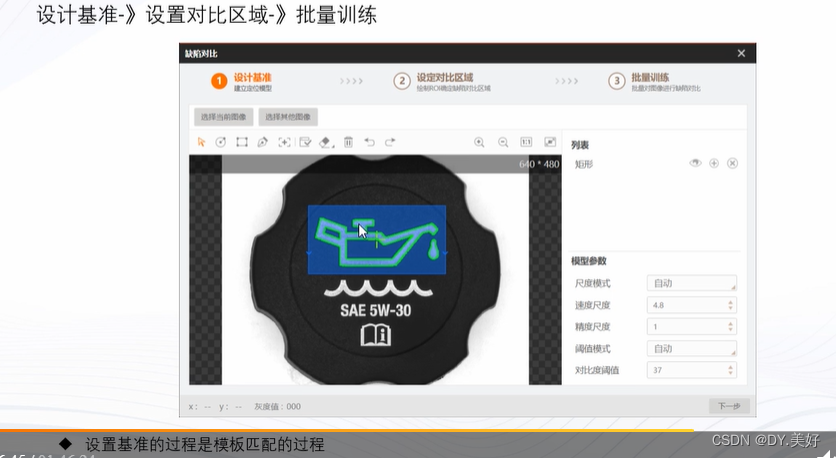836x458 pixels.
Task: Select step 3 批量训练
Action: (x=654, y=81)
